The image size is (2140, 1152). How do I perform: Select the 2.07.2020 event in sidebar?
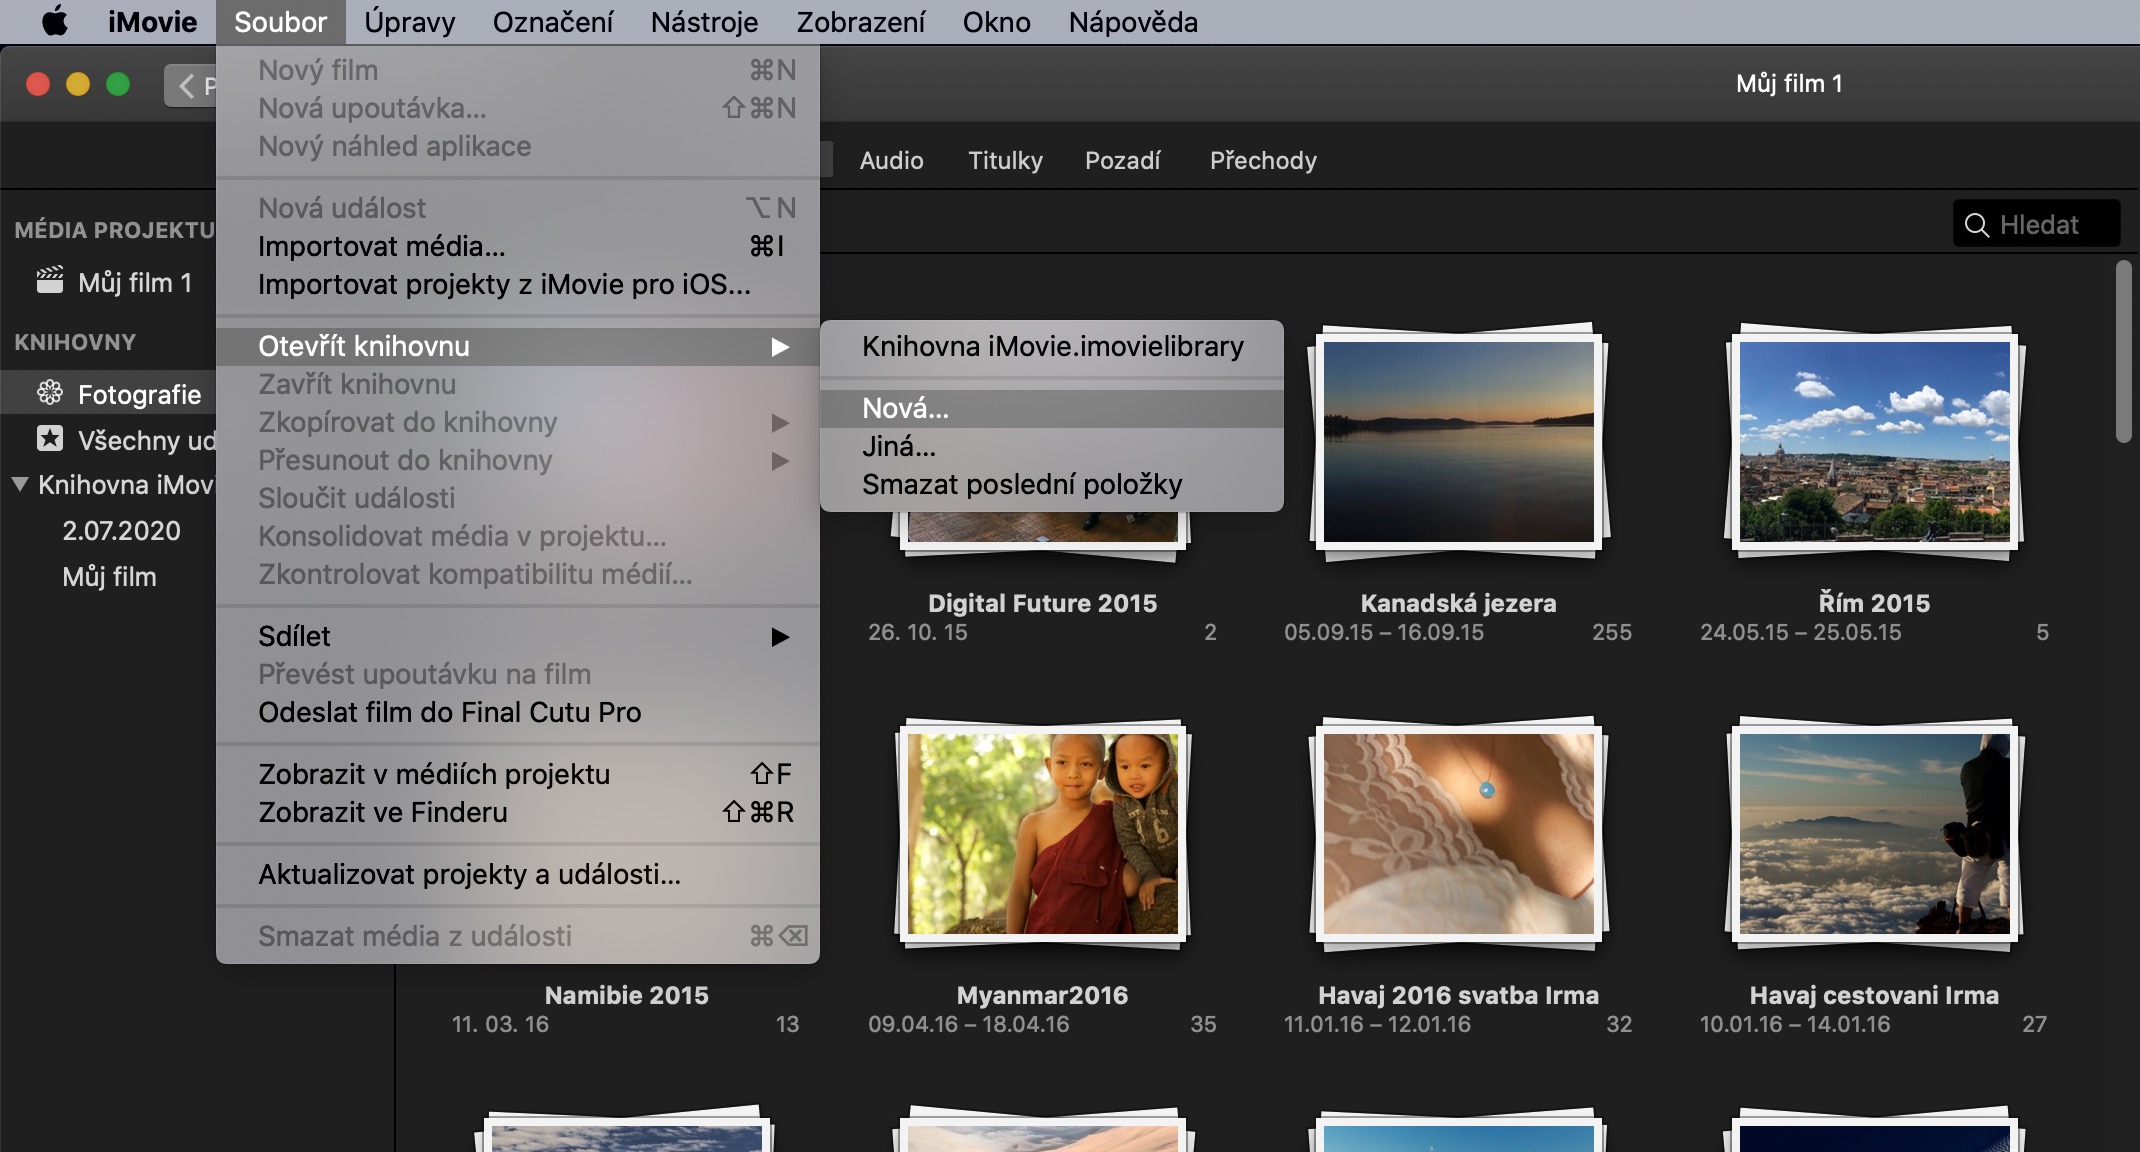point(121,531)
